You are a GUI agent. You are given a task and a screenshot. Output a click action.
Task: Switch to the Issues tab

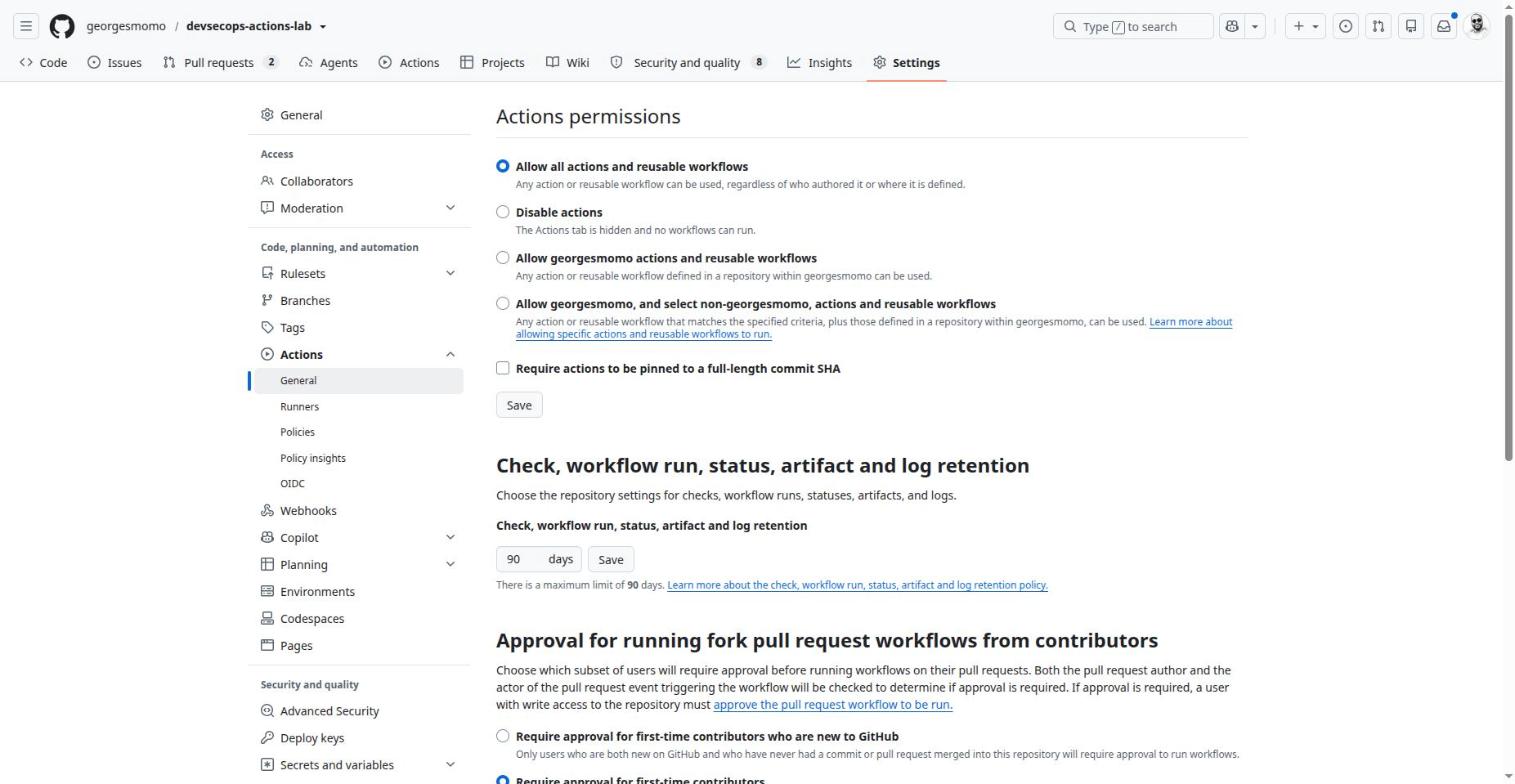click(114, 62)
